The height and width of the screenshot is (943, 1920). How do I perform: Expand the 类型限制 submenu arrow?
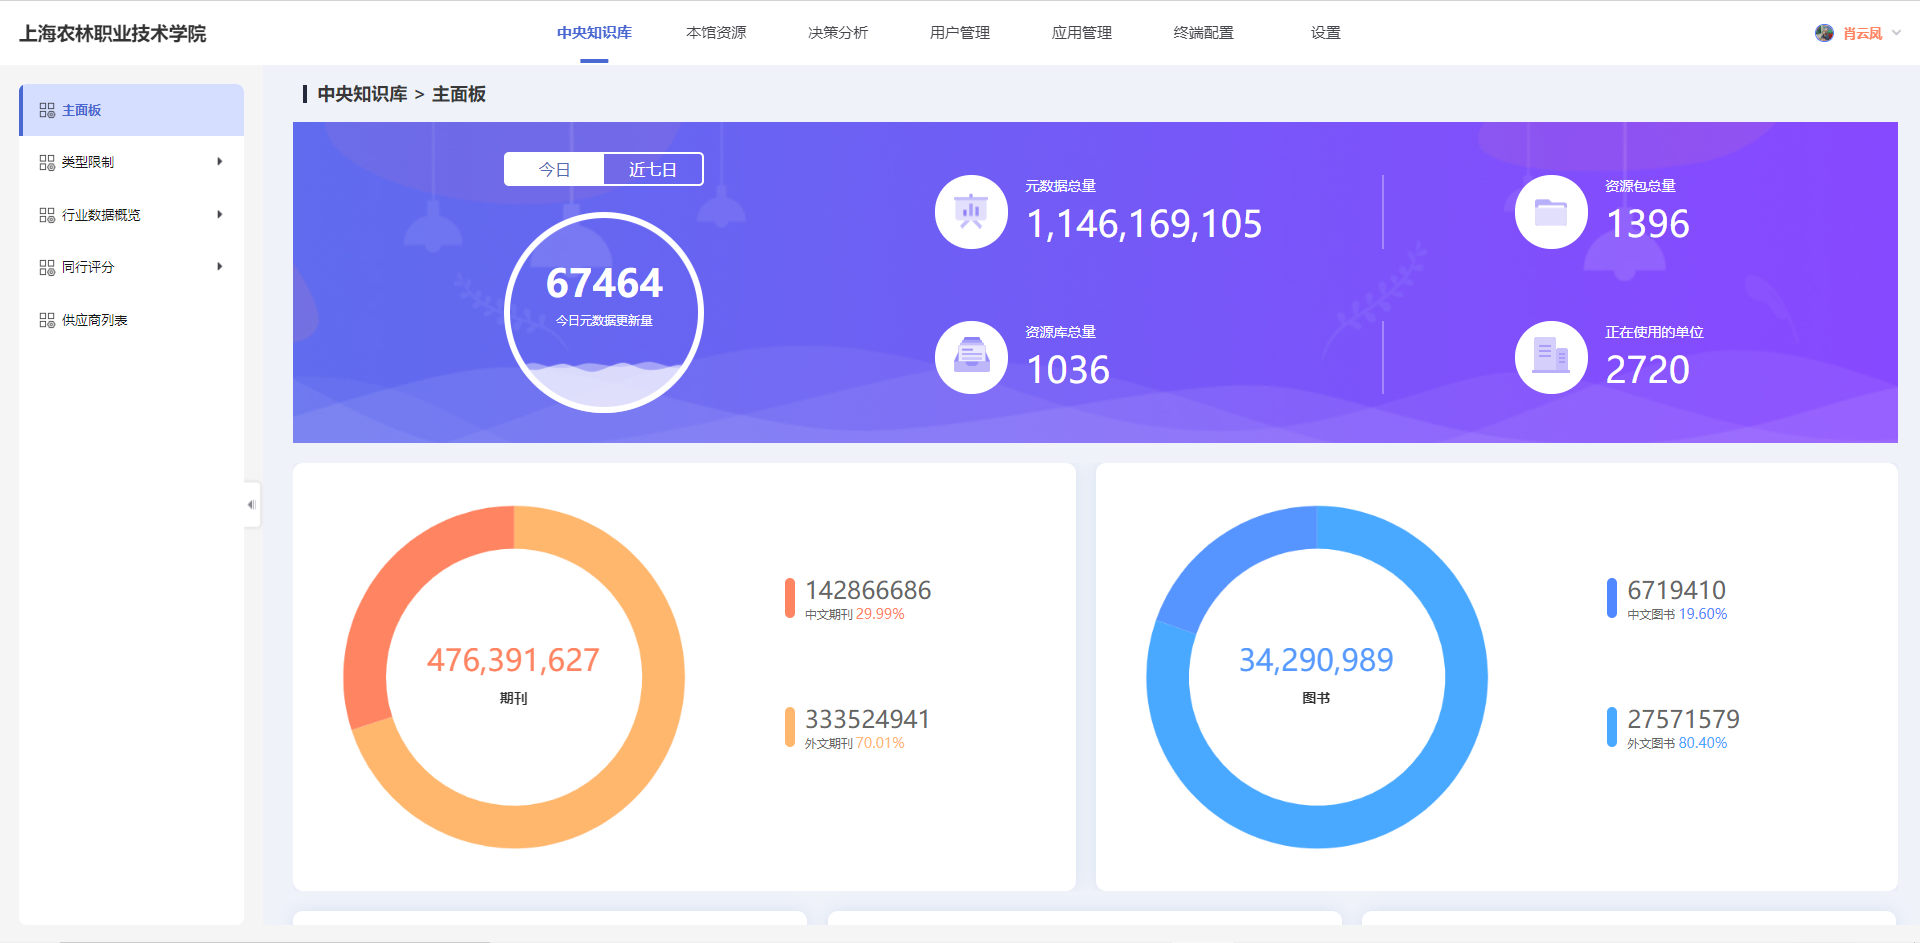pos(220,162)
